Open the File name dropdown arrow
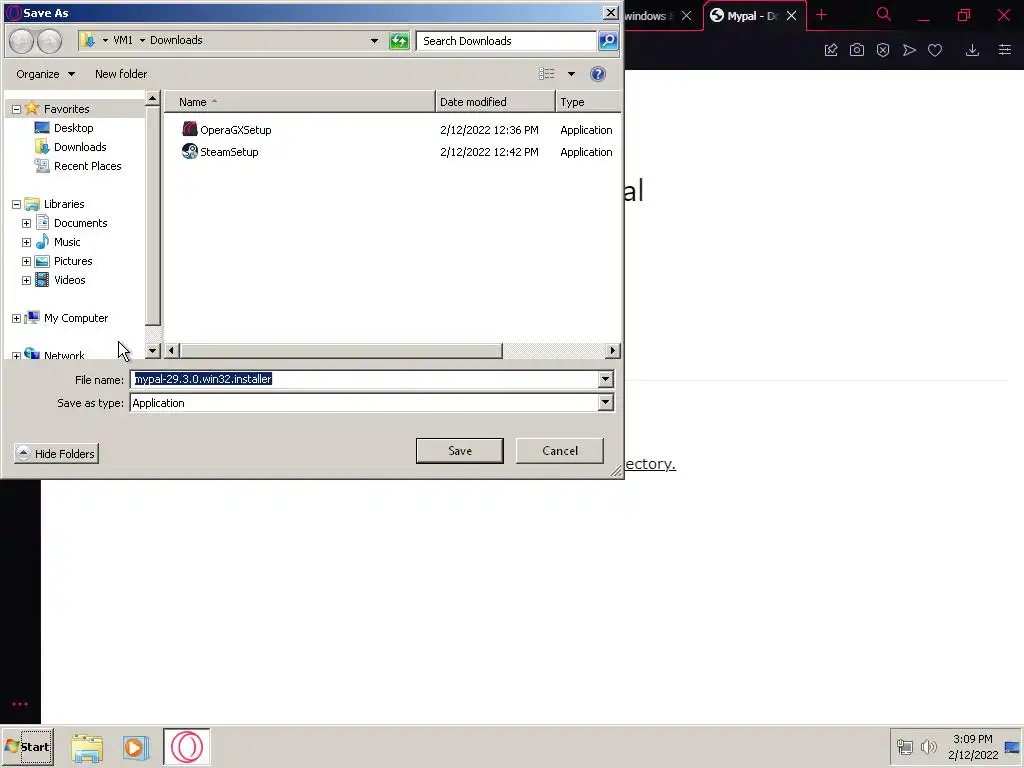Viewport: 1024px width, 768px height. pos(605,379)
